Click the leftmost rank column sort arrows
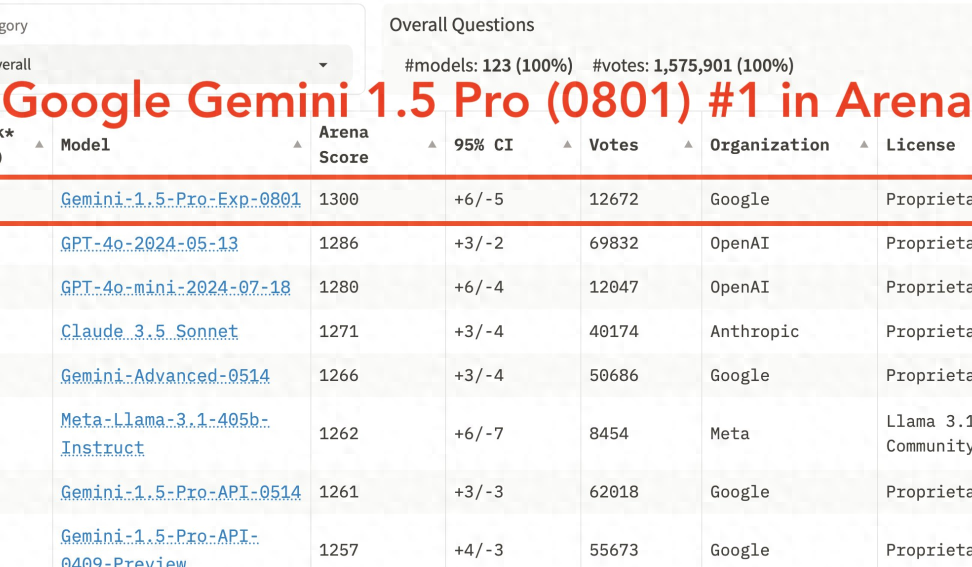 click(39, 145)
